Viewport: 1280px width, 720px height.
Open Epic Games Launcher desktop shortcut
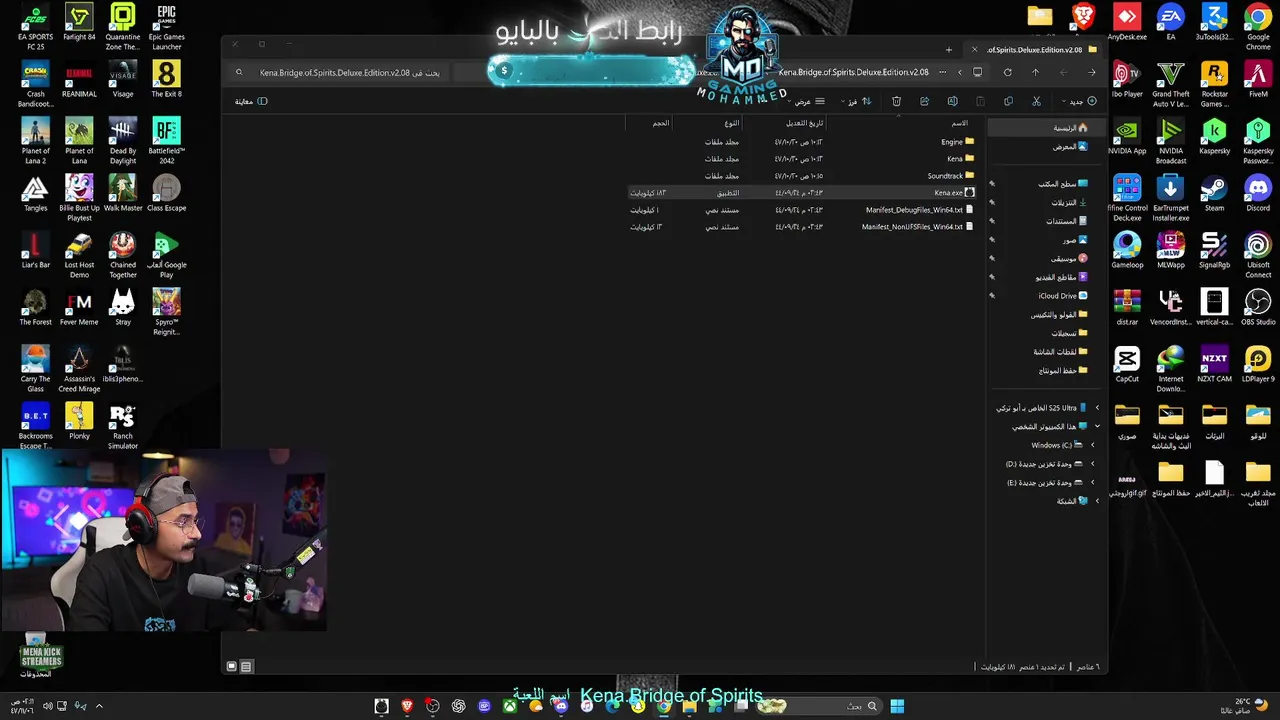(x=166, y=27)
